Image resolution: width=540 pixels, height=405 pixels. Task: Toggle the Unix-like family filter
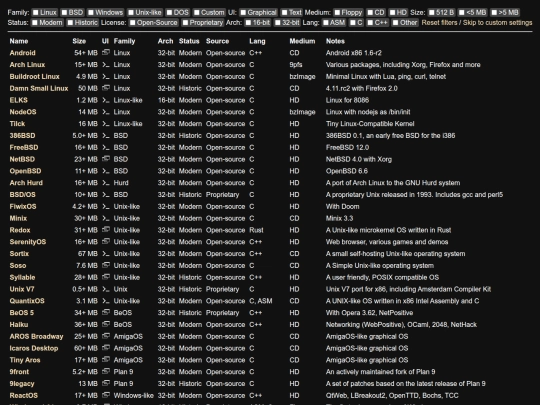click(x=131, y=13)
